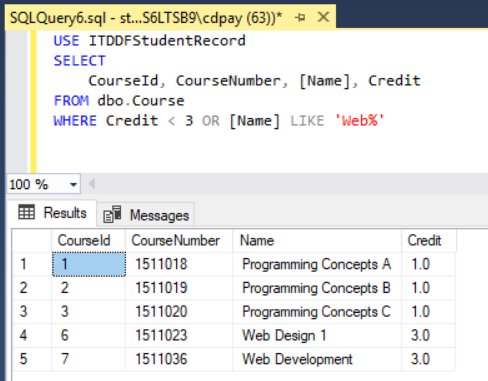The width and height of the screenshot is (488, 381).
Task: Select Credit cell for Programming Concepts C
Action: pyautogui.click(x=429, y=312)
